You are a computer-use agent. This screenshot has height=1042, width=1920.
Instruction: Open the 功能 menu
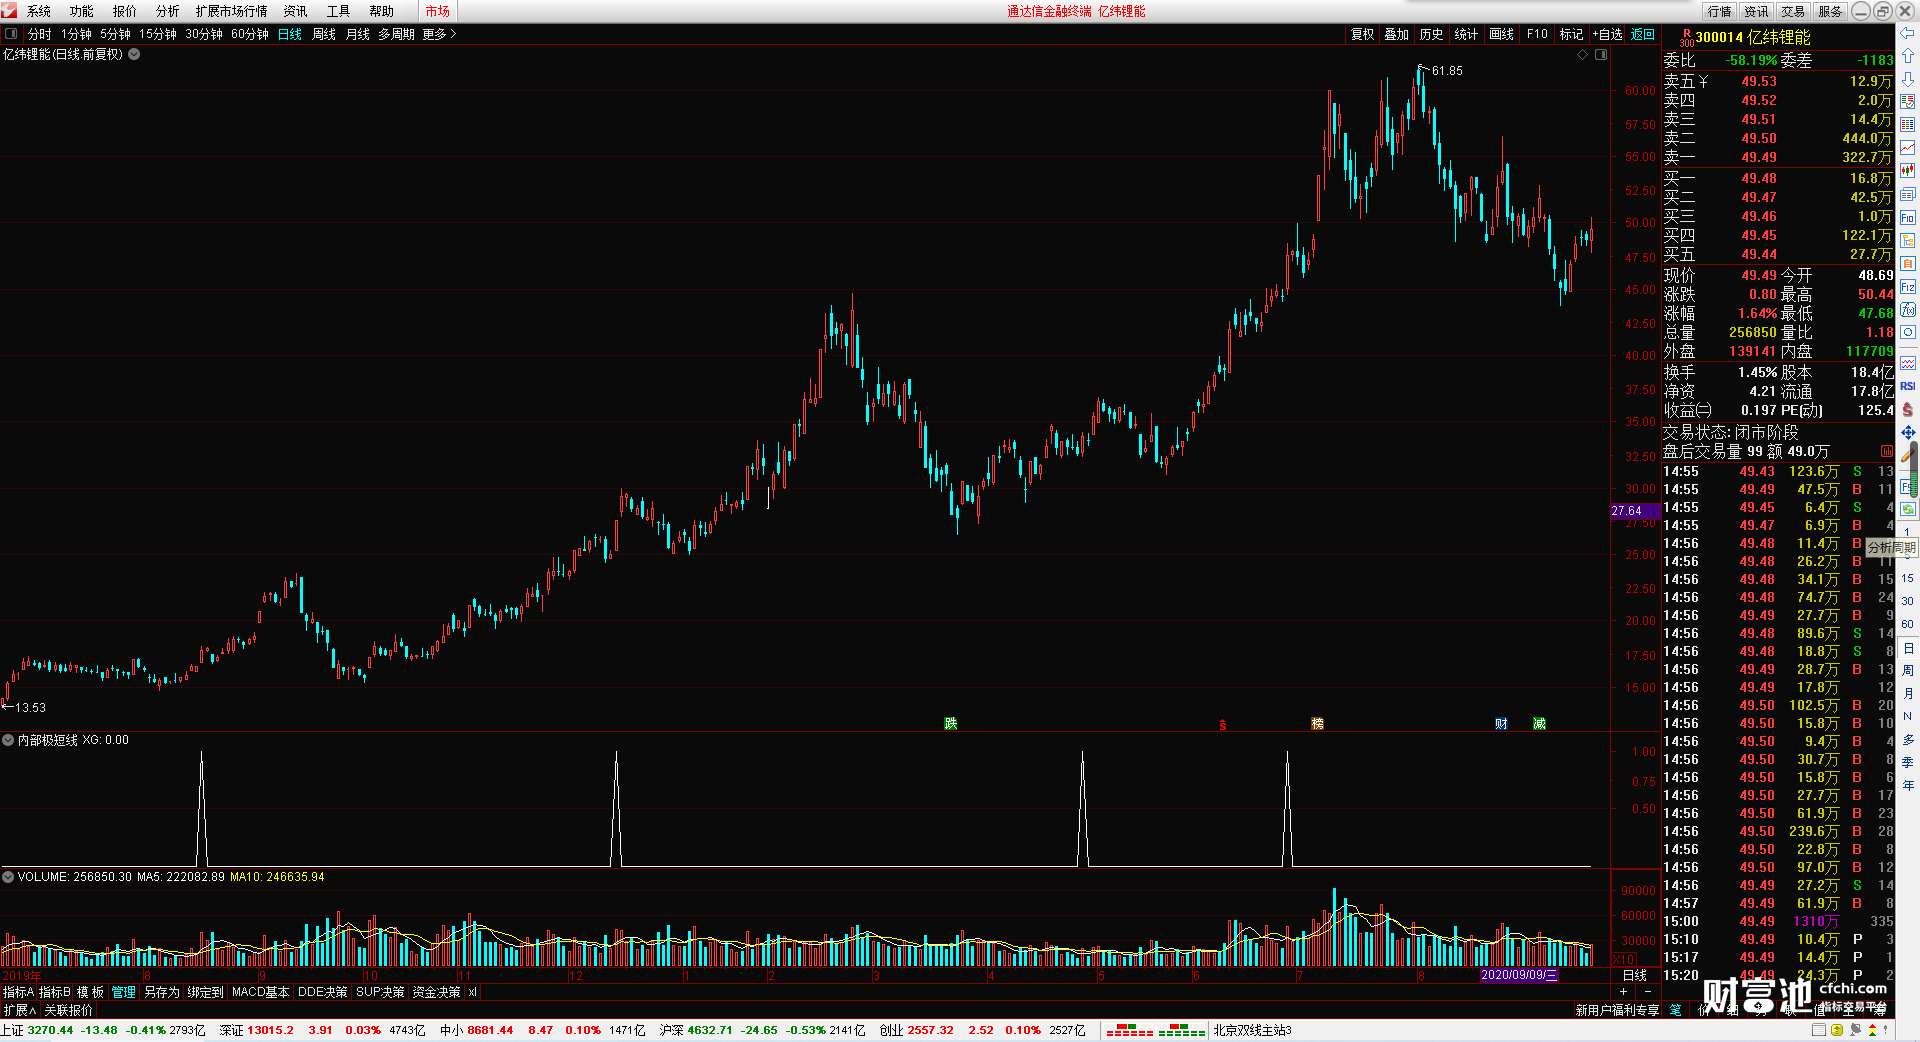pyautogui.click(x=82, y=11)
